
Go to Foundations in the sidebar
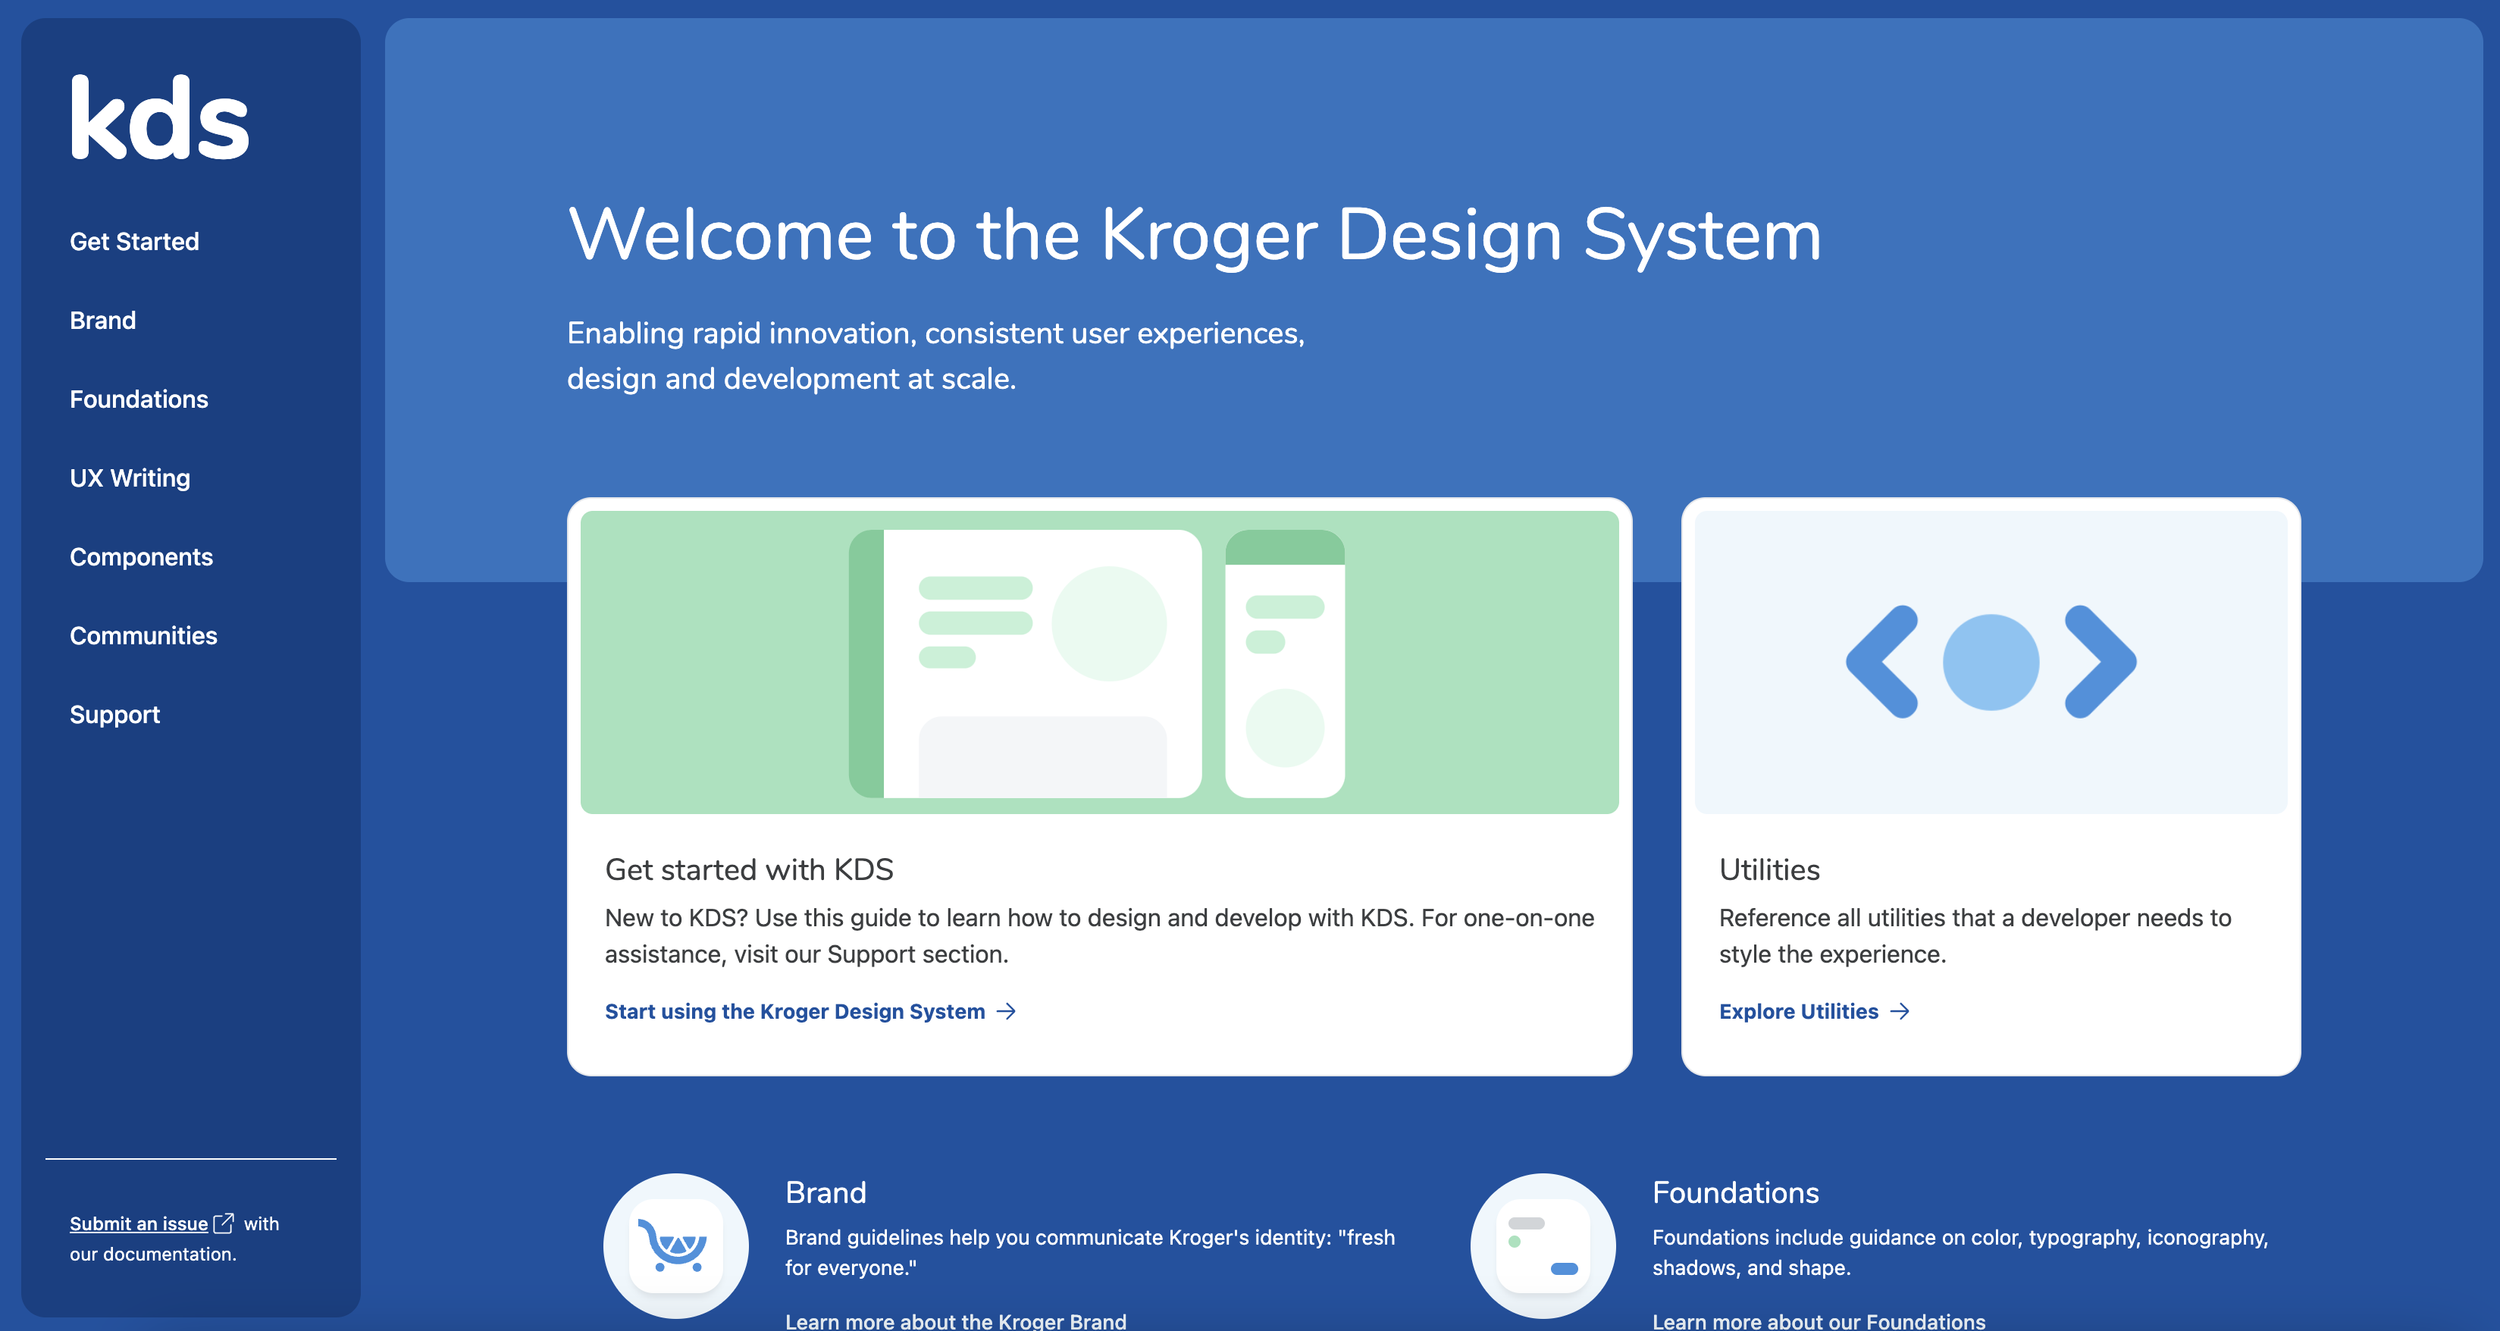click(139, 399)
